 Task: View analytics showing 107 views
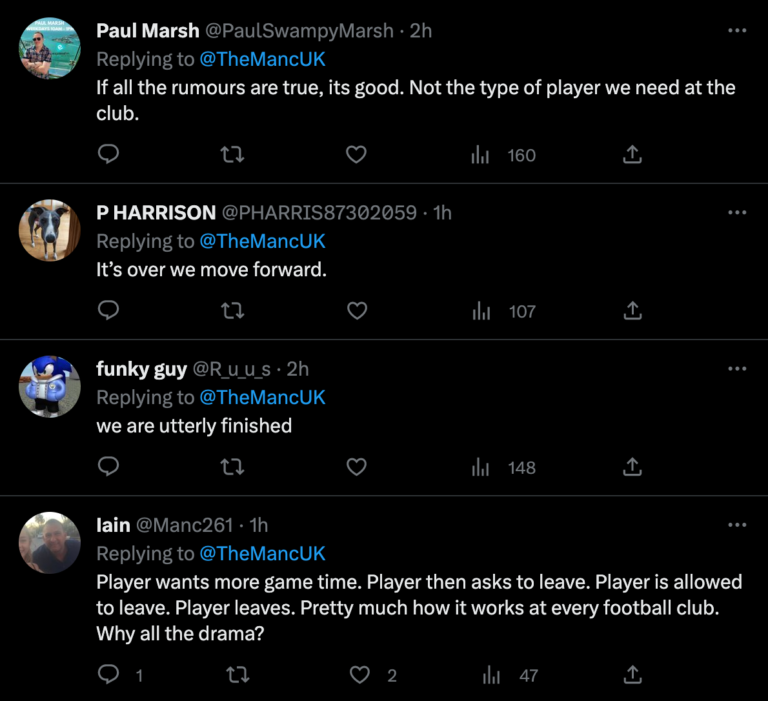pos(504,311)
